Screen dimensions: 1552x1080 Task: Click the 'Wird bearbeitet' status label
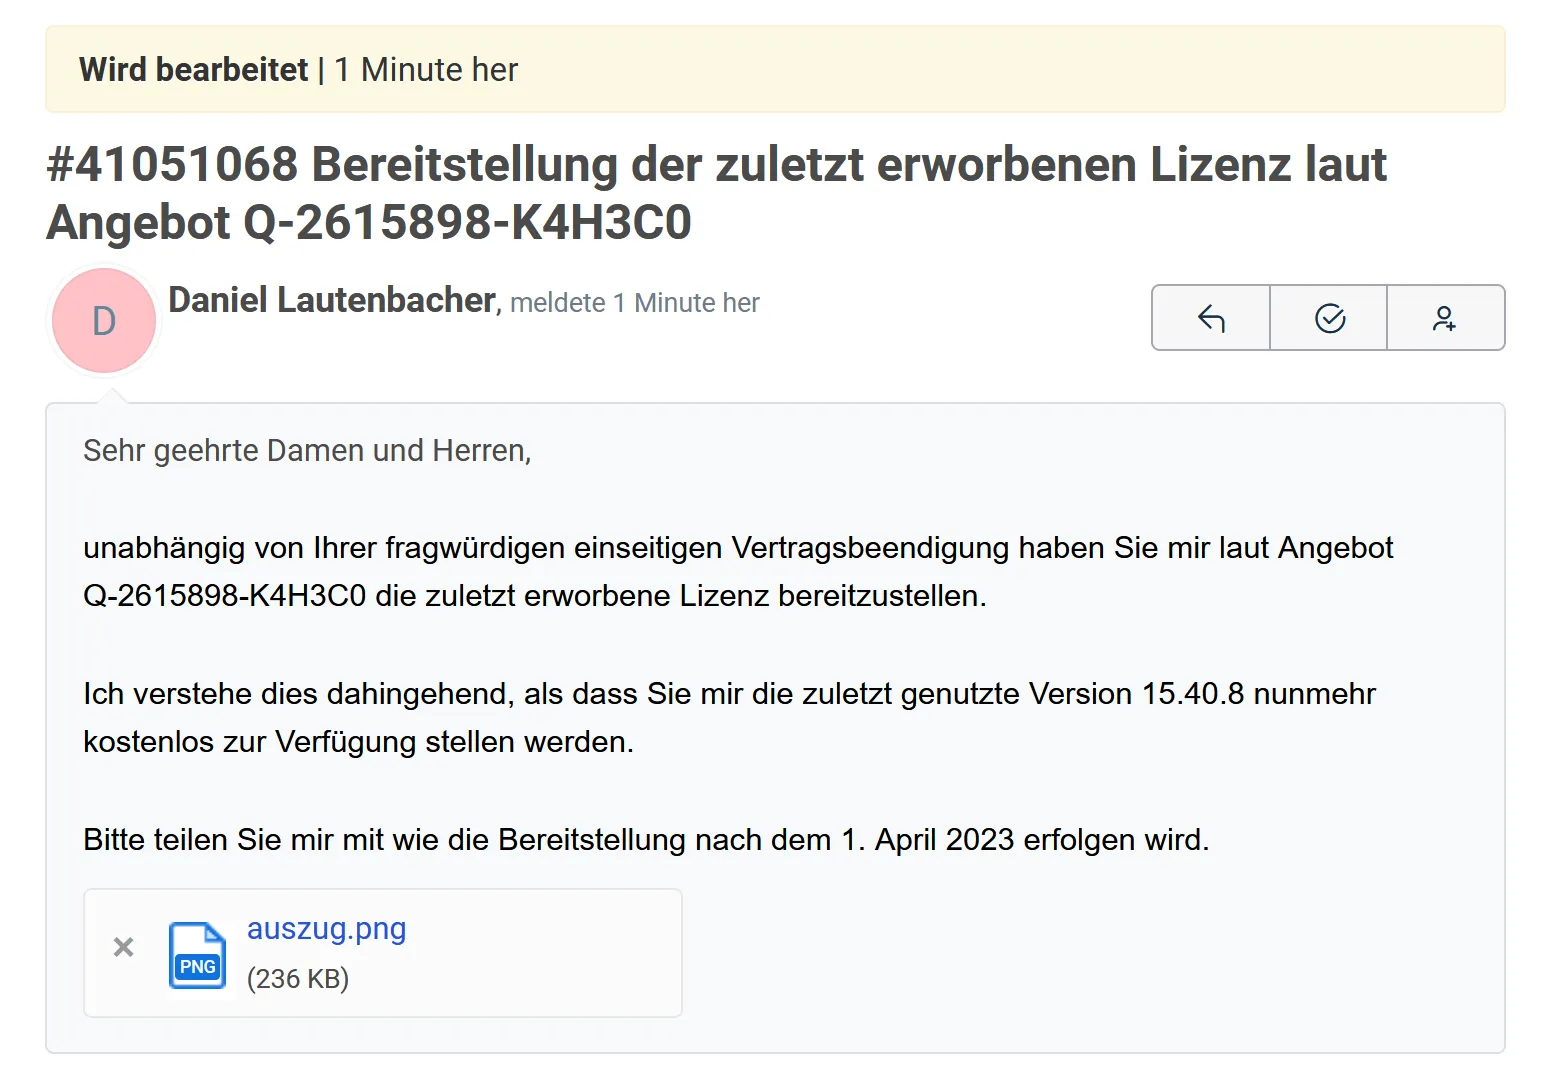pos(192,69)
